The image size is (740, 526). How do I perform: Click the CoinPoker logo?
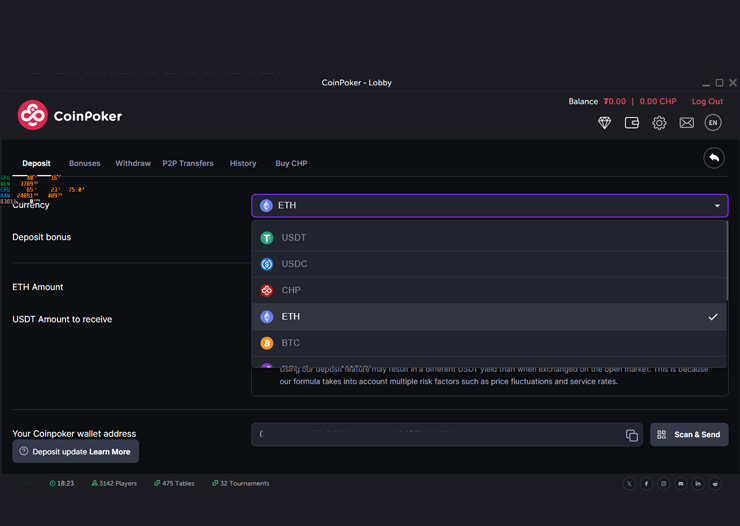(x=69, y=115)
